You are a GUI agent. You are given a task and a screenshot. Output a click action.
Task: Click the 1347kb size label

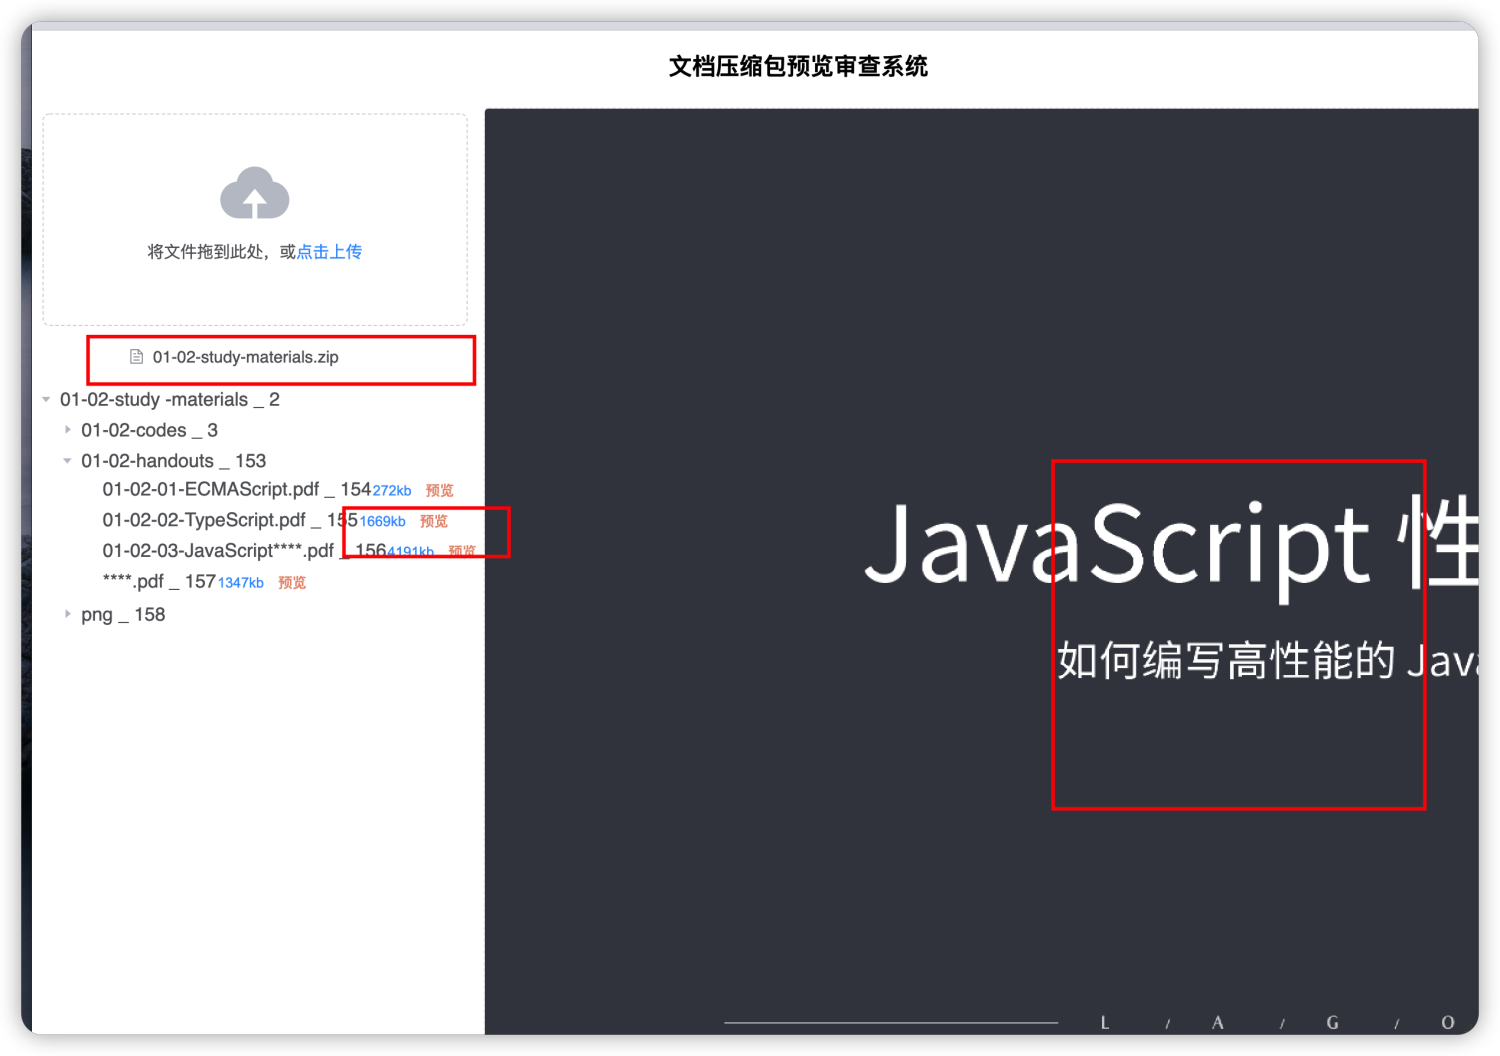click(241, 582)
